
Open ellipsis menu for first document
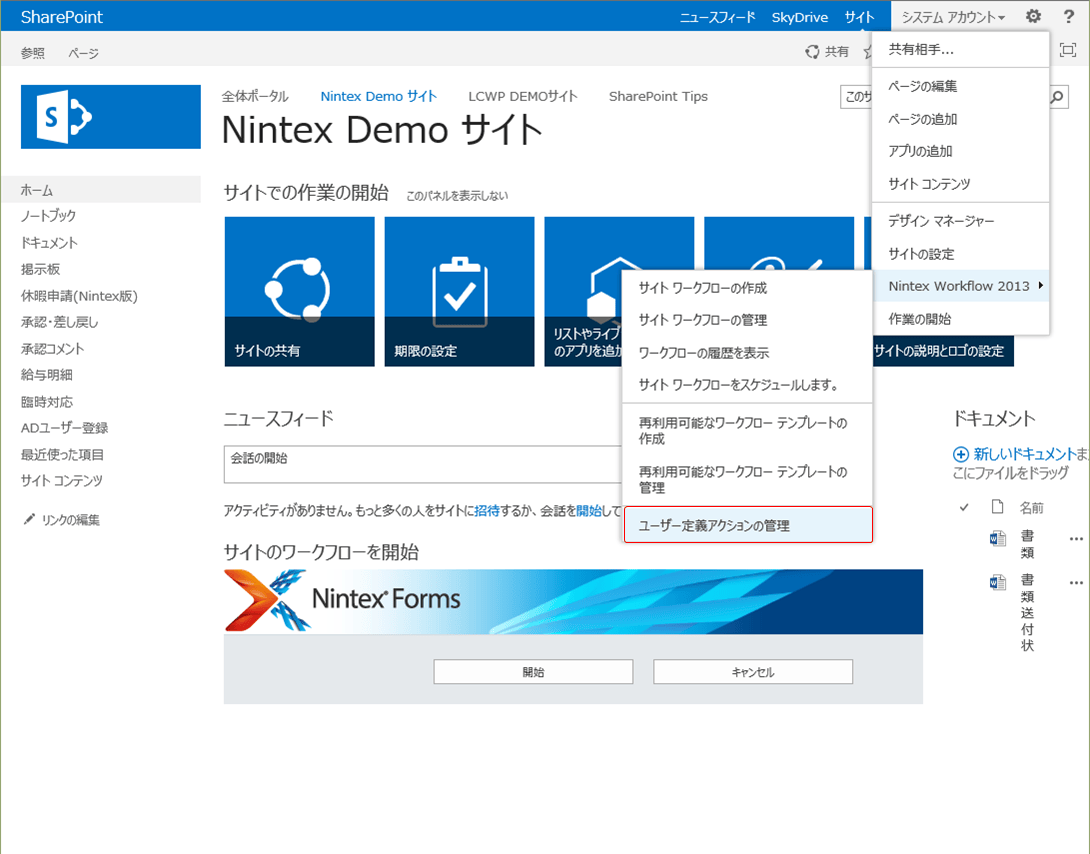(x=1076, y=539)
